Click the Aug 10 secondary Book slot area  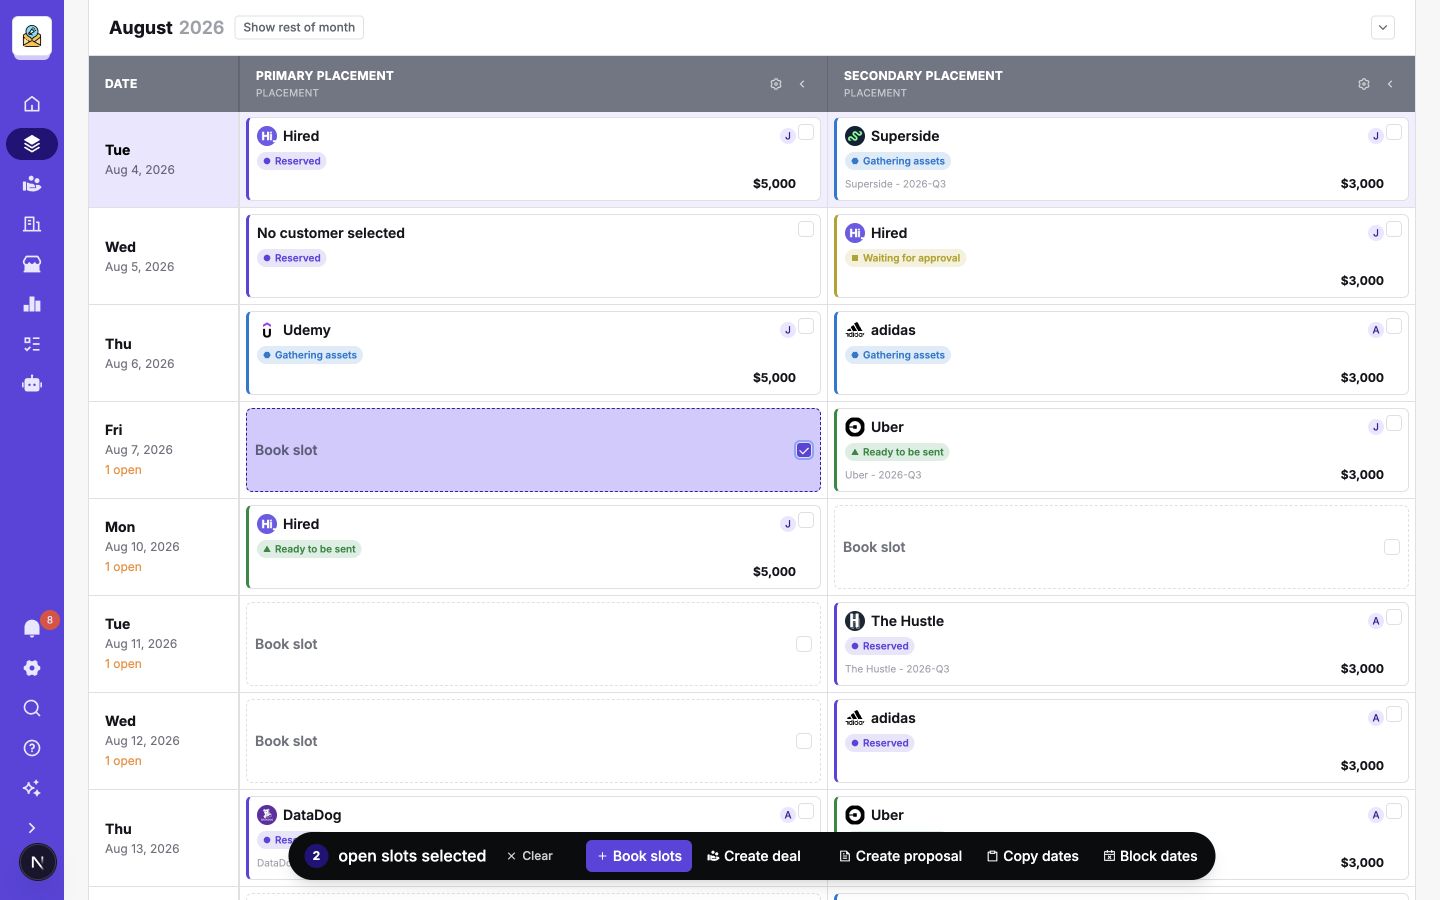(1121, 547)
